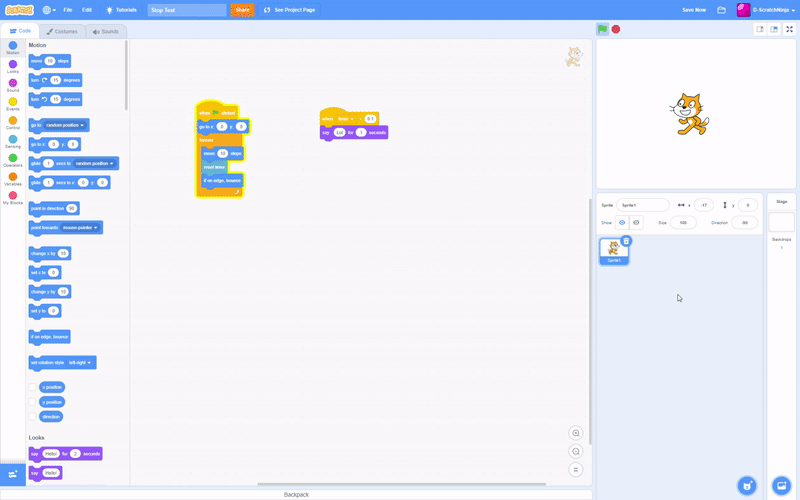Click the workspace horizontal scrollbar
Screen dimensions: 800x500
point(402,484)
